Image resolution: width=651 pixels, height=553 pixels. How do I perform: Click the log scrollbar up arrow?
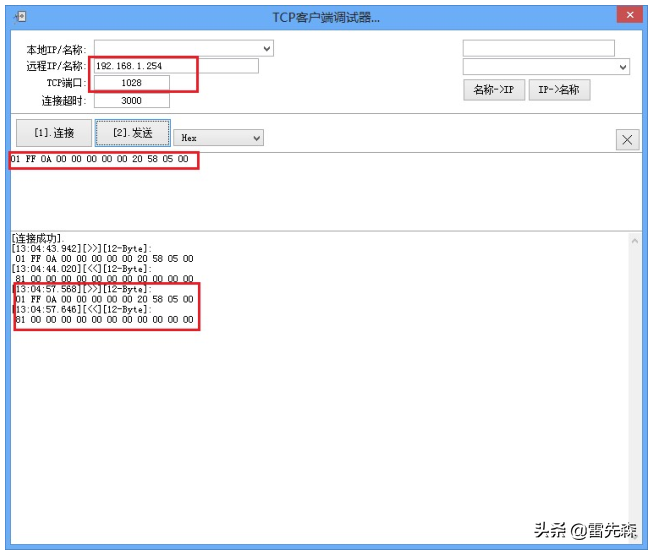634,240
